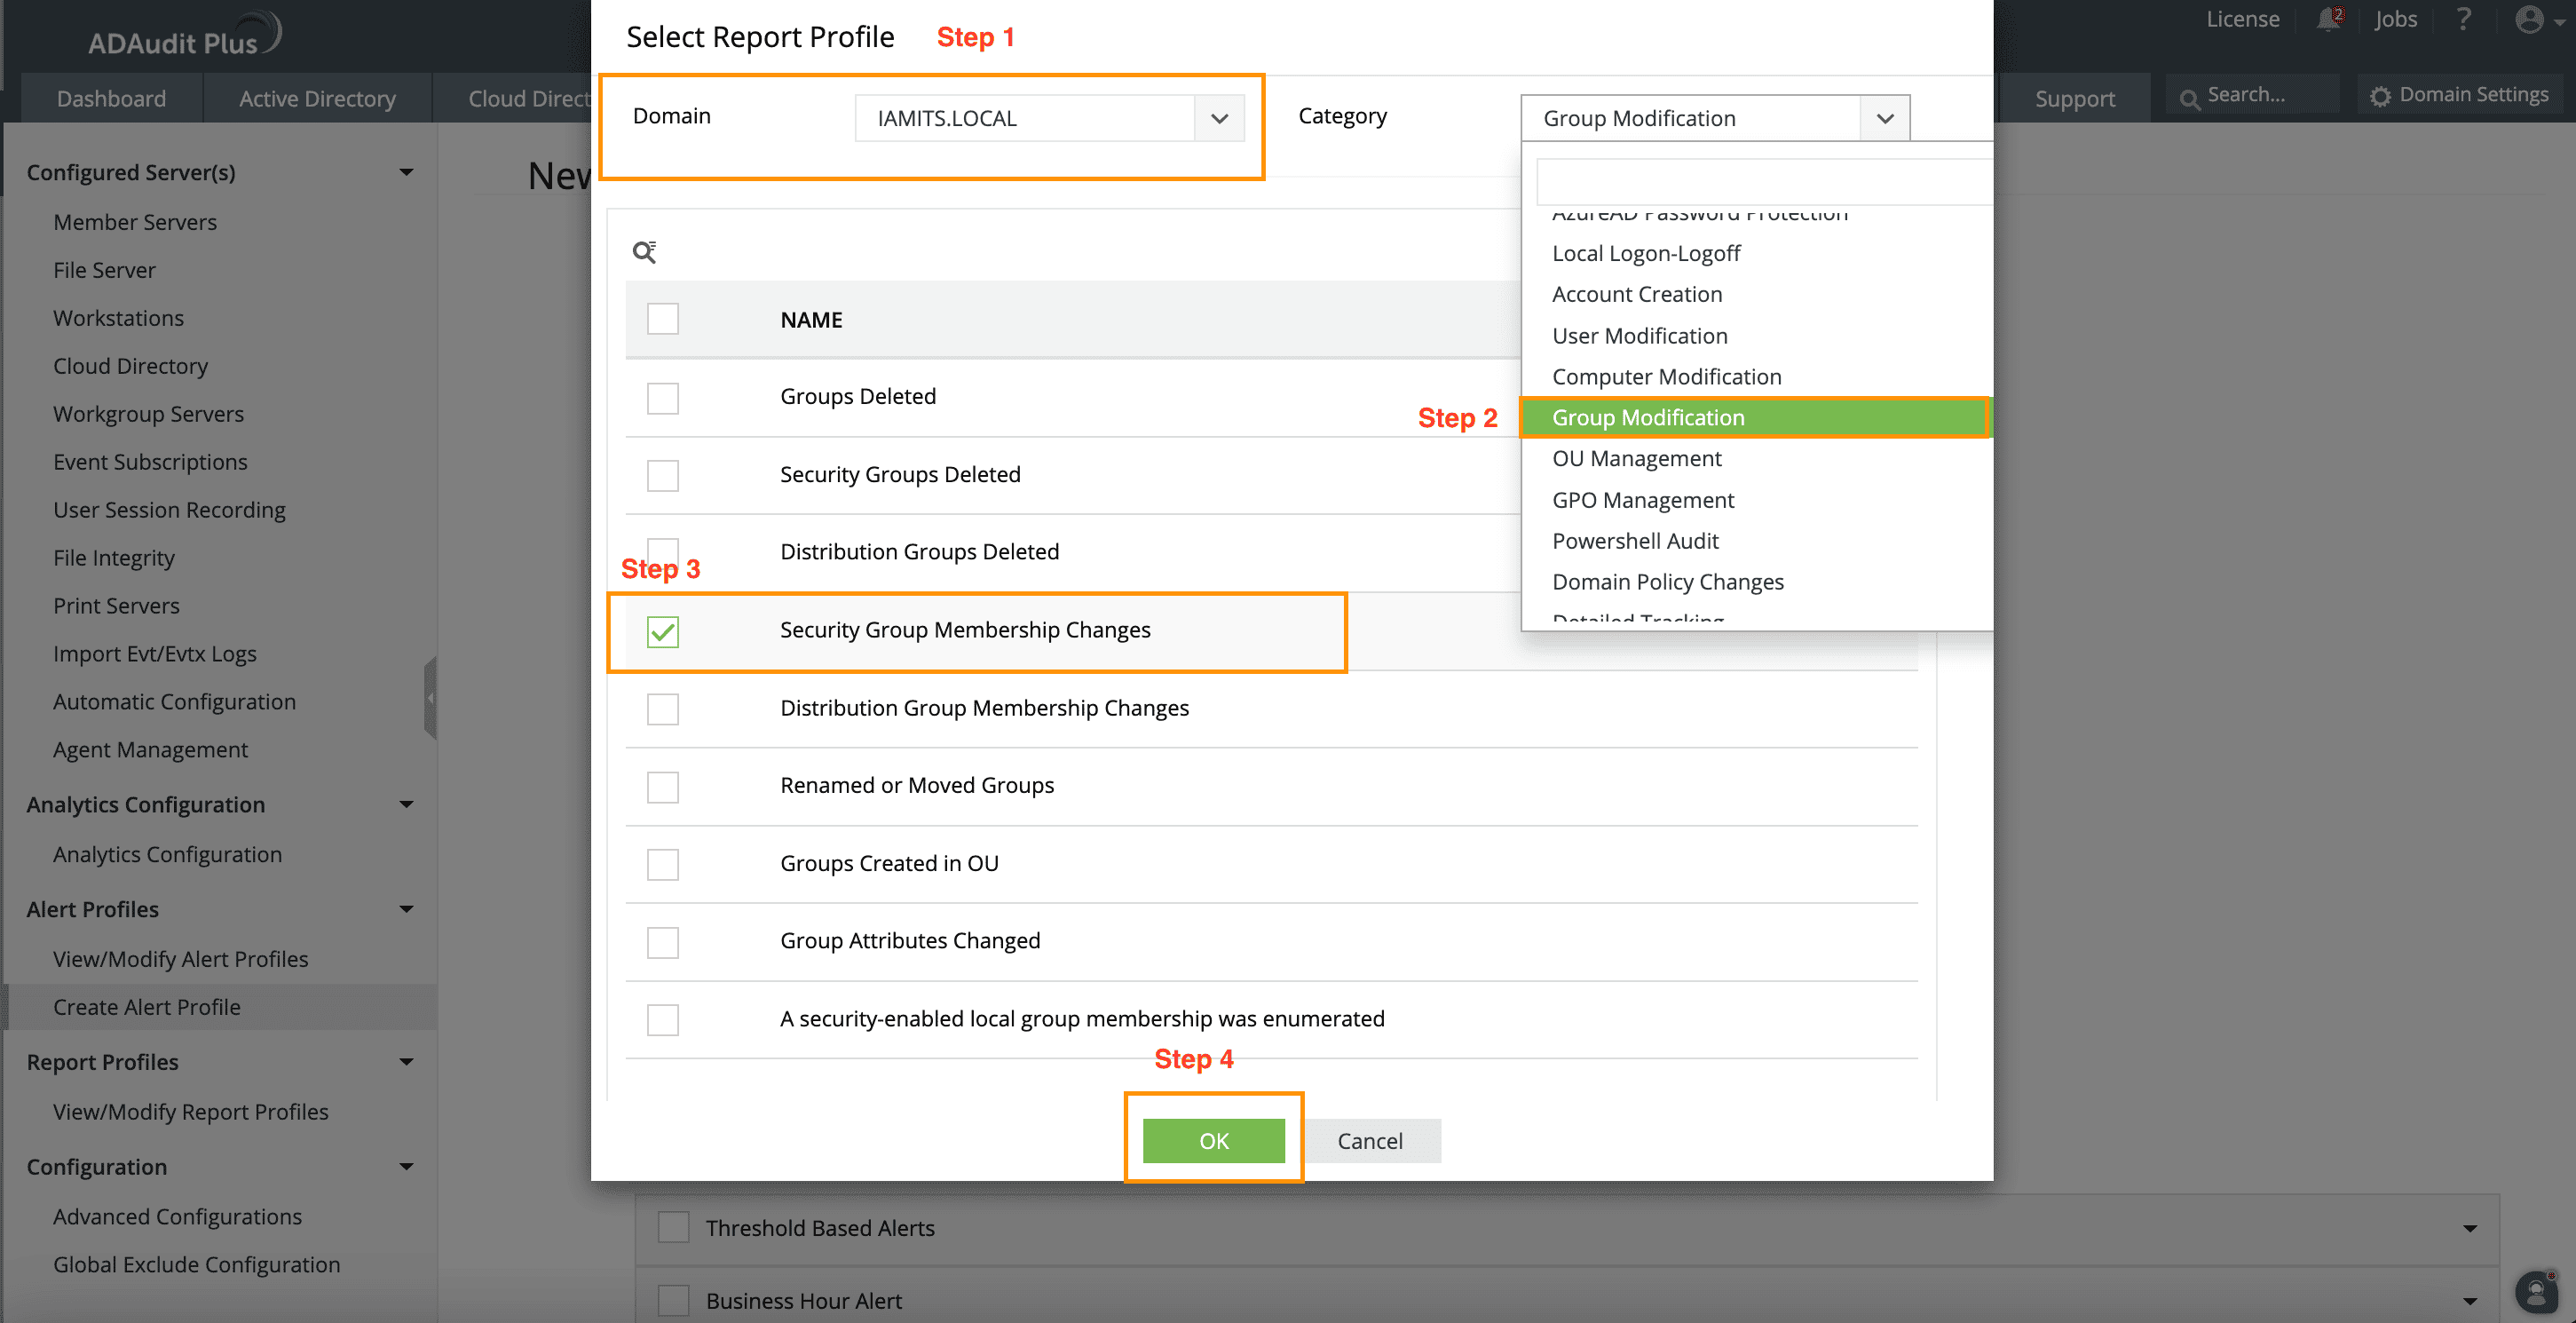This screenshot has height=1323, width=2576.
Task: Collapse the Configured Server(s) section
Action: click(406, 172)
